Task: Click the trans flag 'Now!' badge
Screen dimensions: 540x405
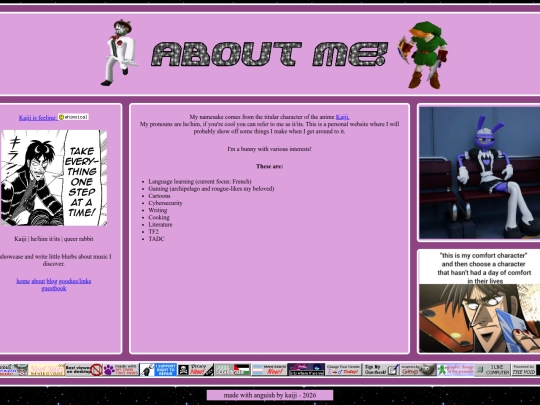Action: [269, 370]
